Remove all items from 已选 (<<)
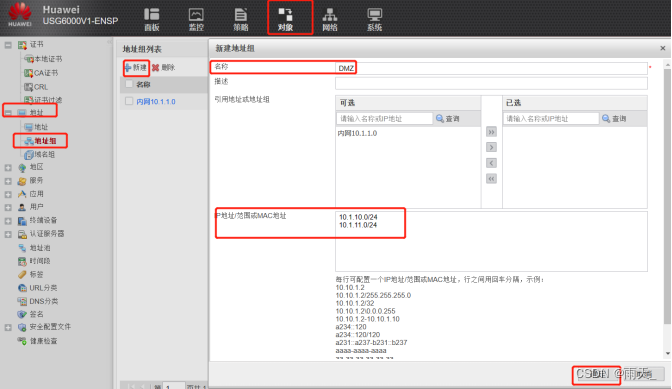 click(x=491, y=179)
